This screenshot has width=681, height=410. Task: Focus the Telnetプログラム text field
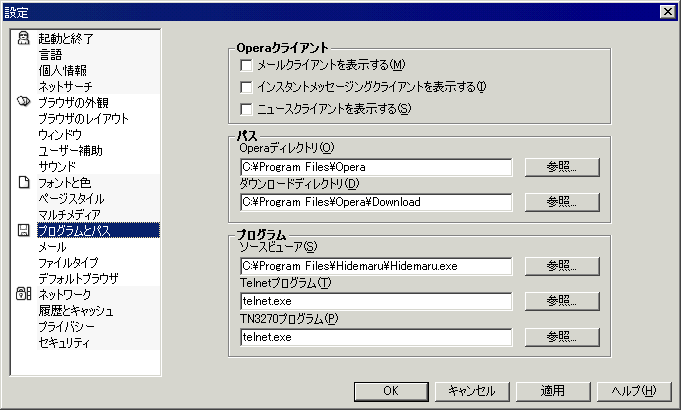(376, 301)
